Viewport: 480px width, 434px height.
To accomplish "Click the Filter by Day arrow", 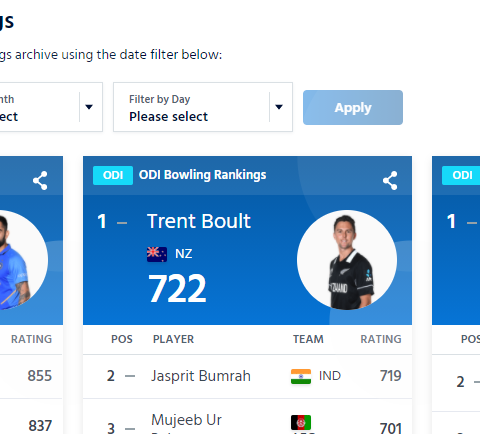I will (x=279, y=107).
